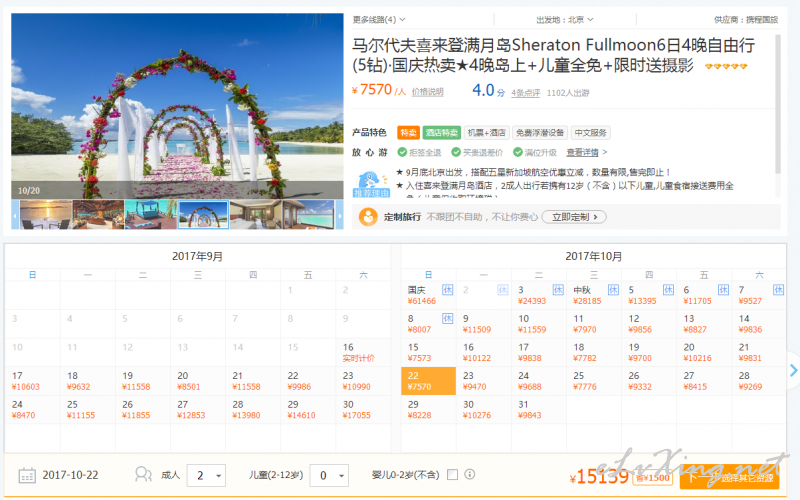Select highlighted October 22 priced ¥7570
800x500 pixels.
pos(429,381)
